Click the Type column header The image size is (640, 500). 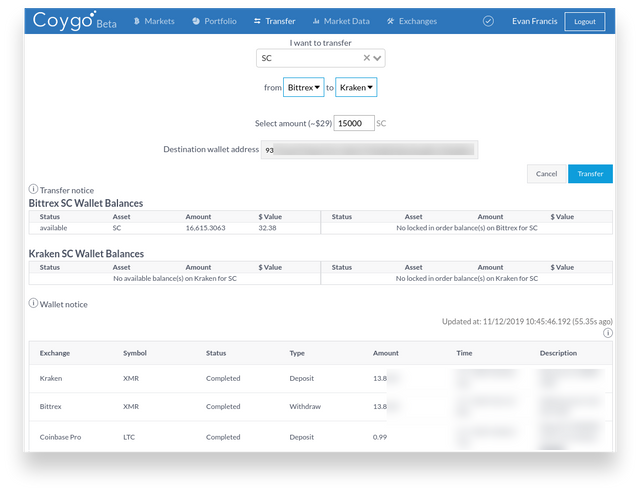(x=297, y=353)
